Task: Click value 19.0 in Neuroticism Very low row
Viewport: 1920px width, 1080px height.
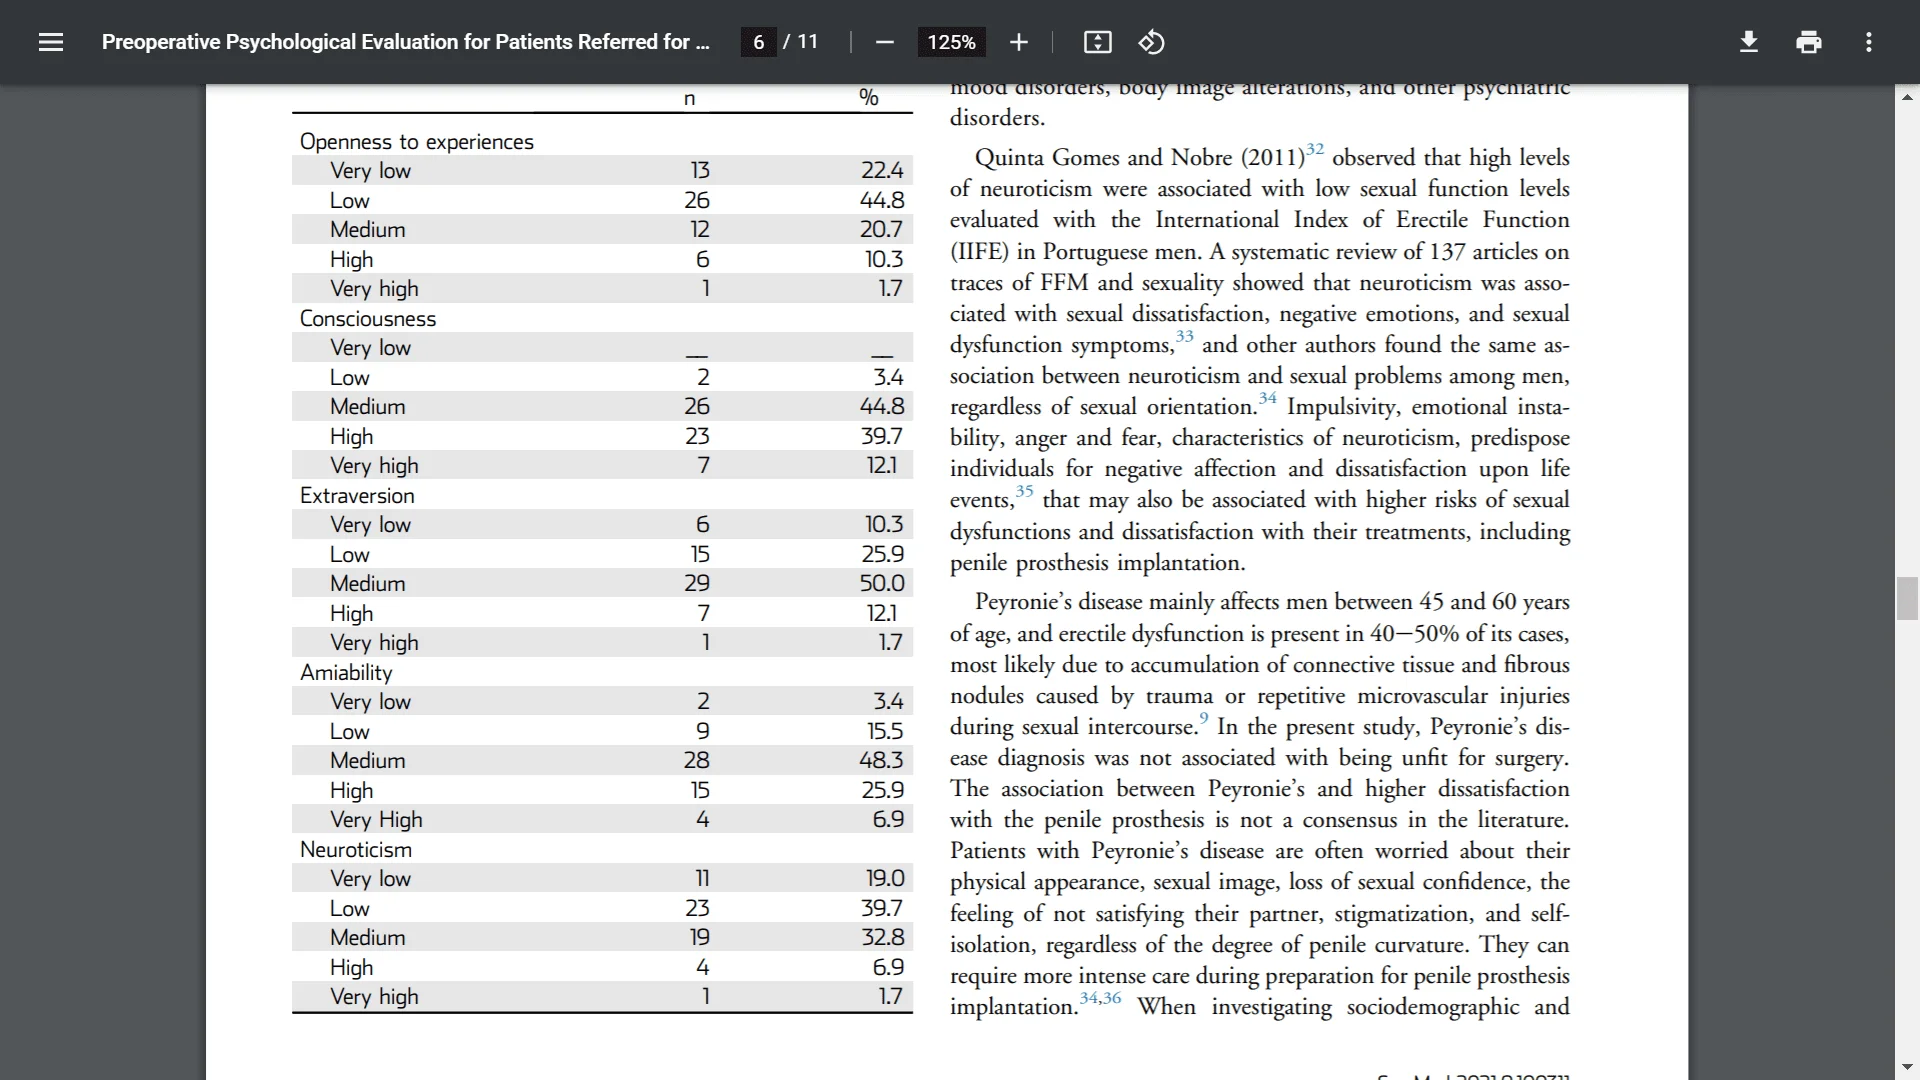Action: click(885, 879)
